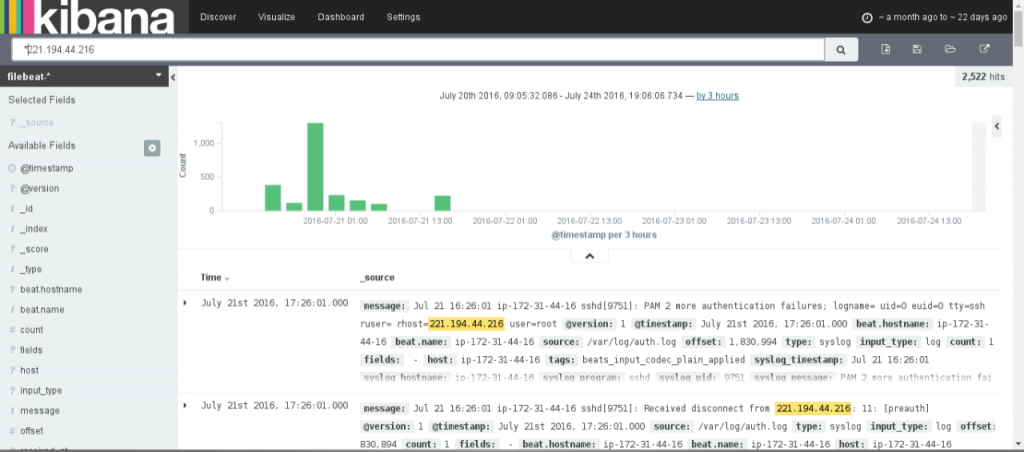Open the Visualize tab
Image resolution: width=1024 pixels, height=452 pixels.
tap(276, 17)
